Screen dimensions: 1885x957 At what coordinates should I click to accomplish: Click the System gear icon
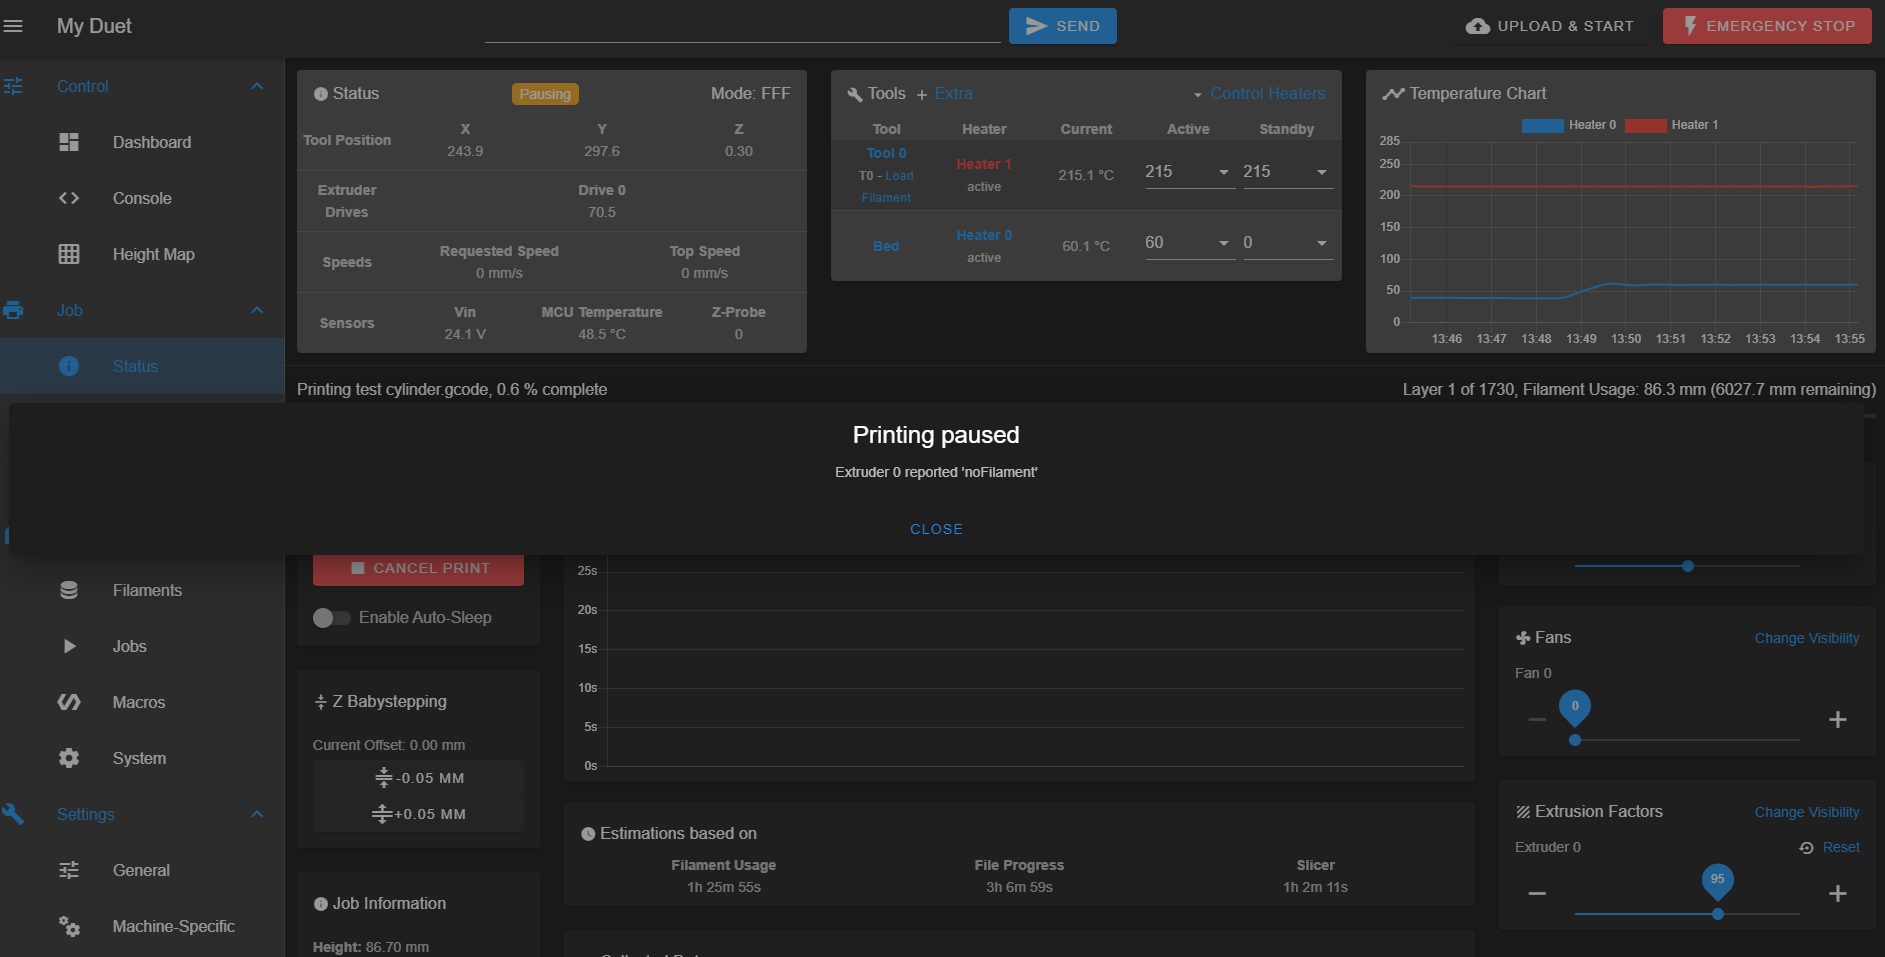click(69, 758)
